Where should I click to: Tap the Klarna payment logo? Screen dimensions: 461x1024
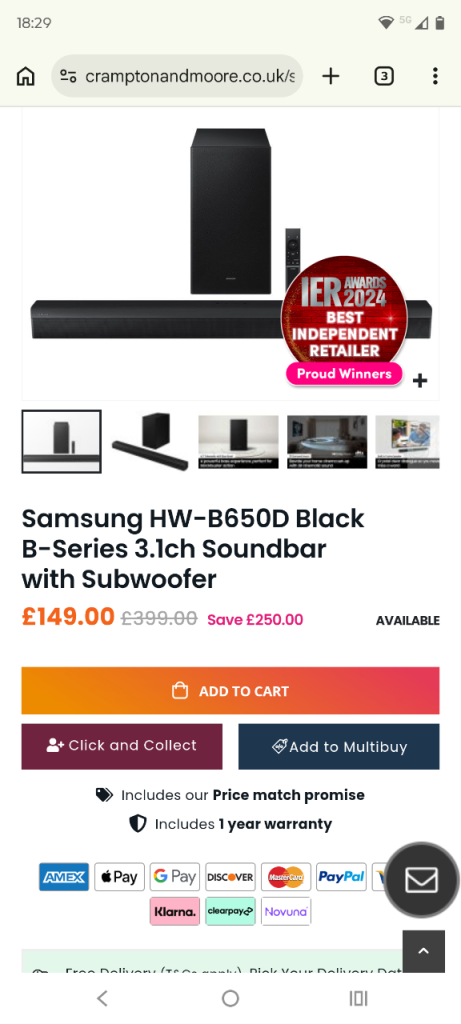[174, 912]
